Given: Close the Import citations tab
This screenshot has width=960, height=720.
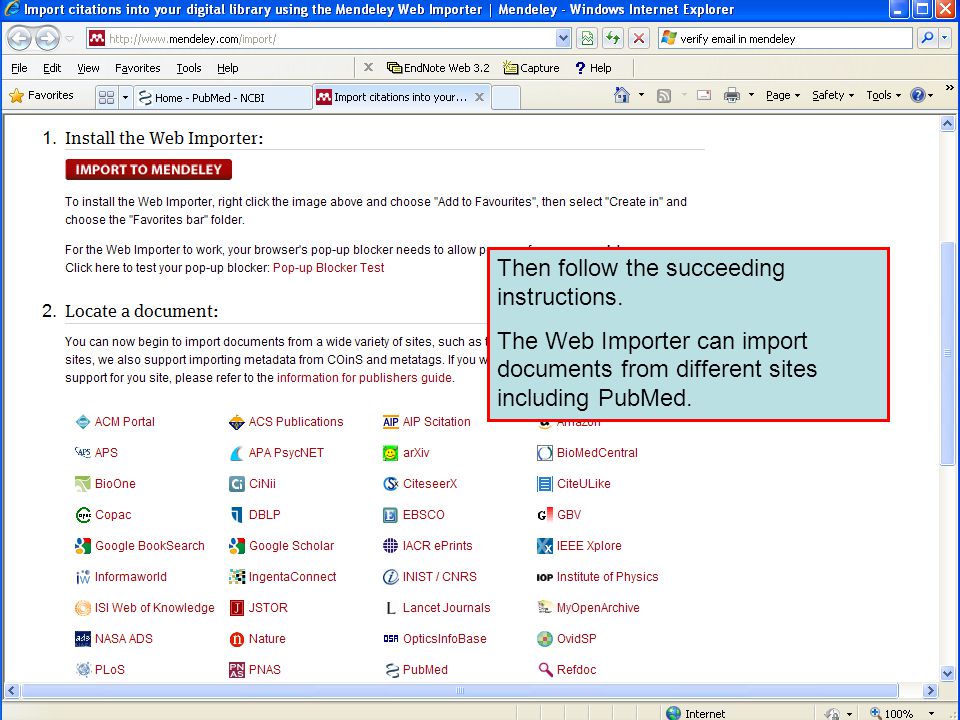Looking at the screenshot, I should pyautogui.click(x=479, y=97).
